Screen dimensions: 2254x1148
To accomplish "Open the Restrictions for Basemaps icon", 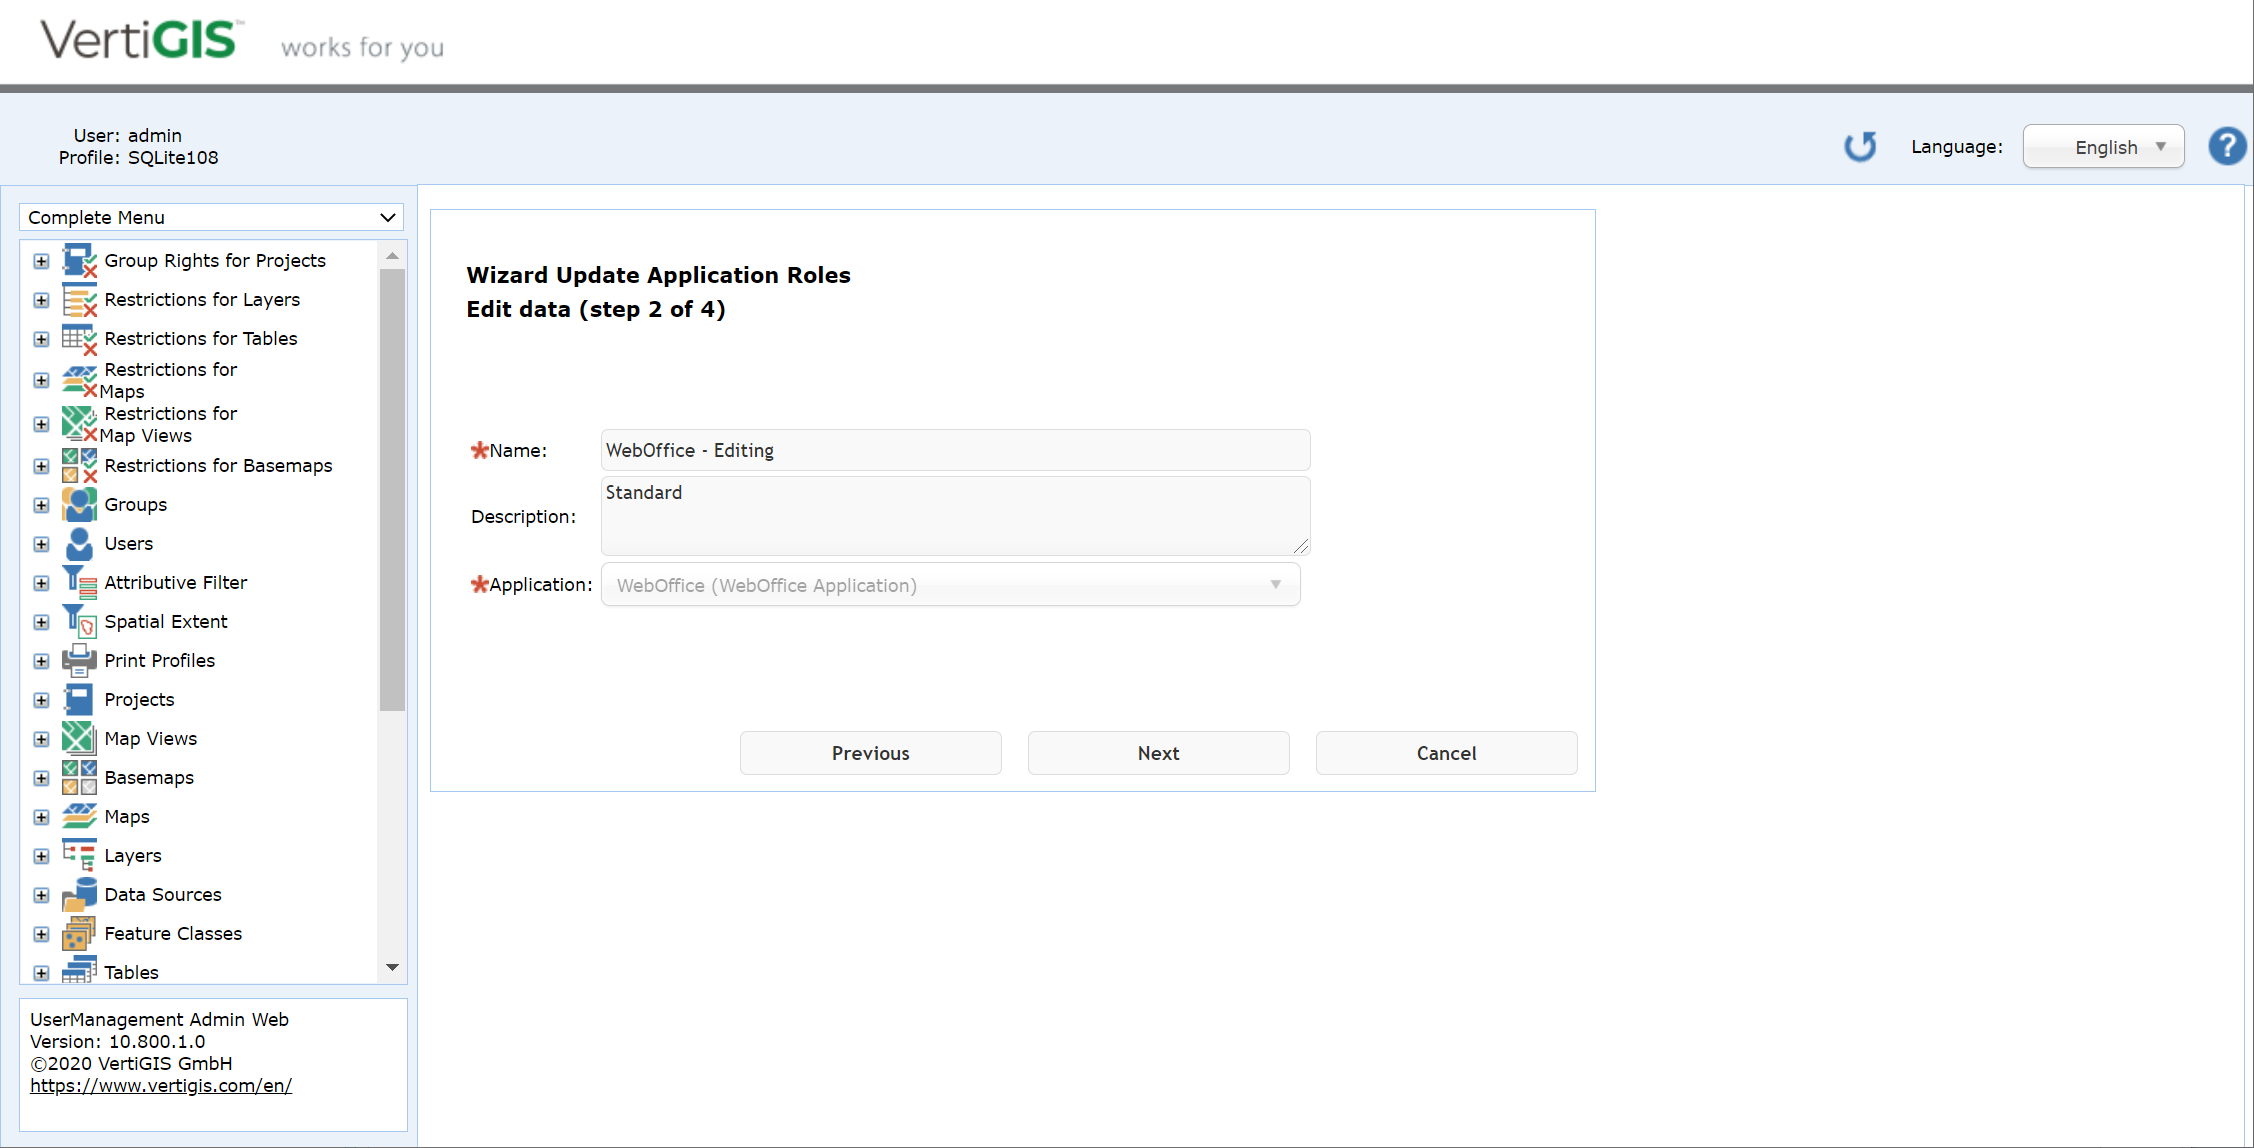I will pyautogui.click(x=79, y=465).
